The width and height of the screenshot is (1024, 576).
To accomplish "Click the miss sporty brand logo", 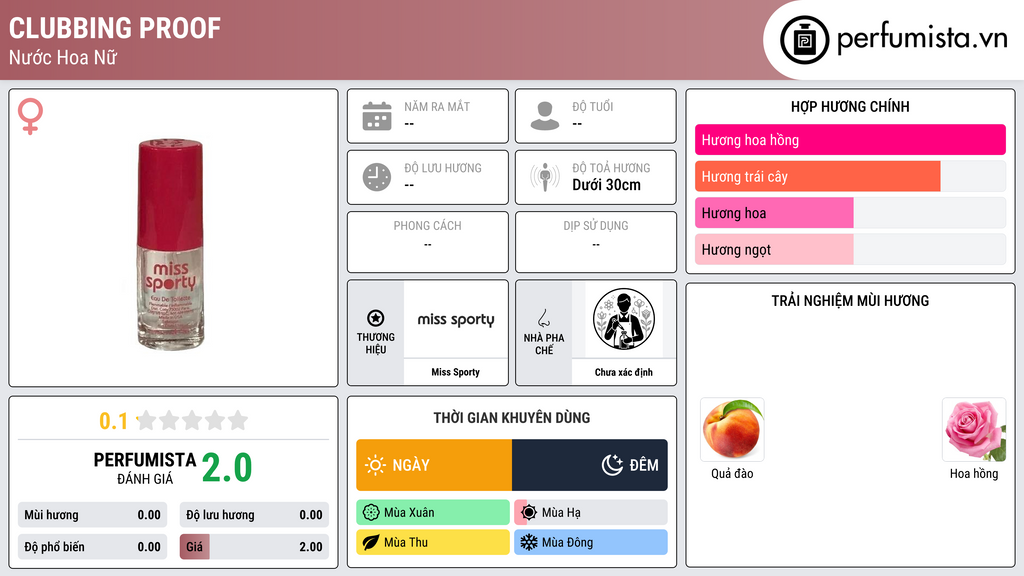I will coord(456,319).
